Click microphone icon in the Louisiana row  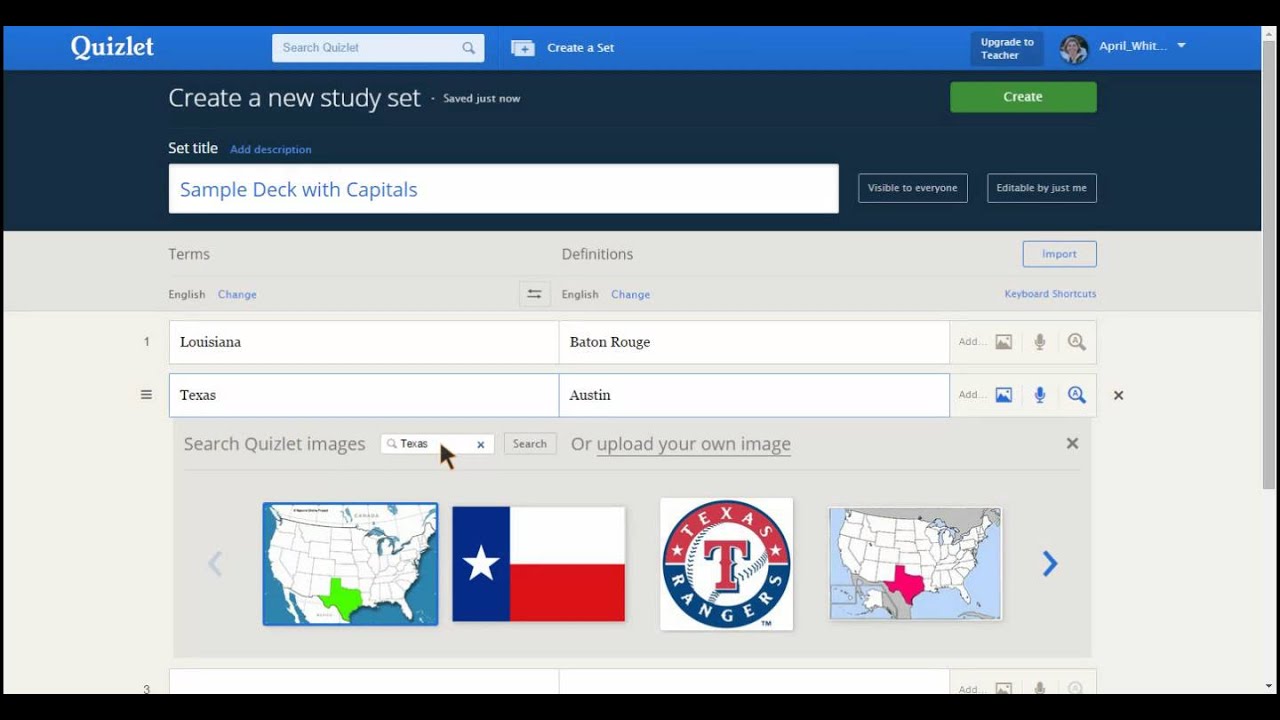coord(1040,342)
